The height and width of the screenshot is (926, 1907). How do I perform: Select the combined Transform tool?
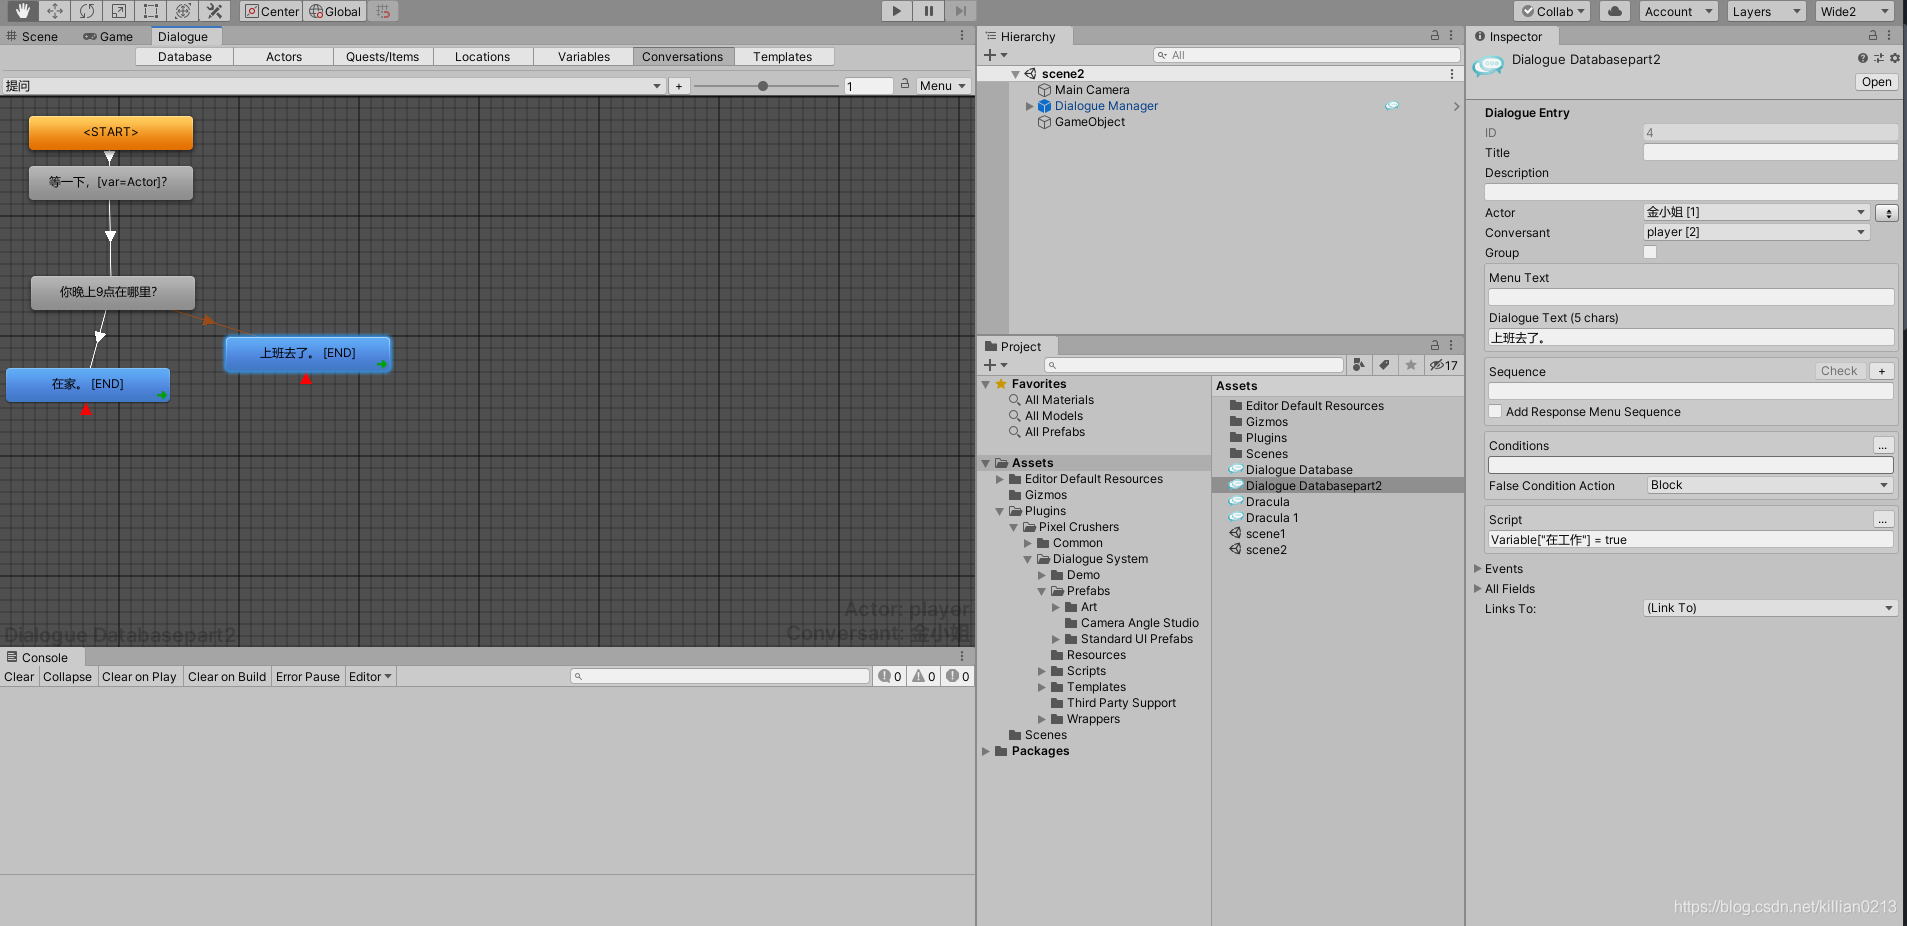point(183,11)
